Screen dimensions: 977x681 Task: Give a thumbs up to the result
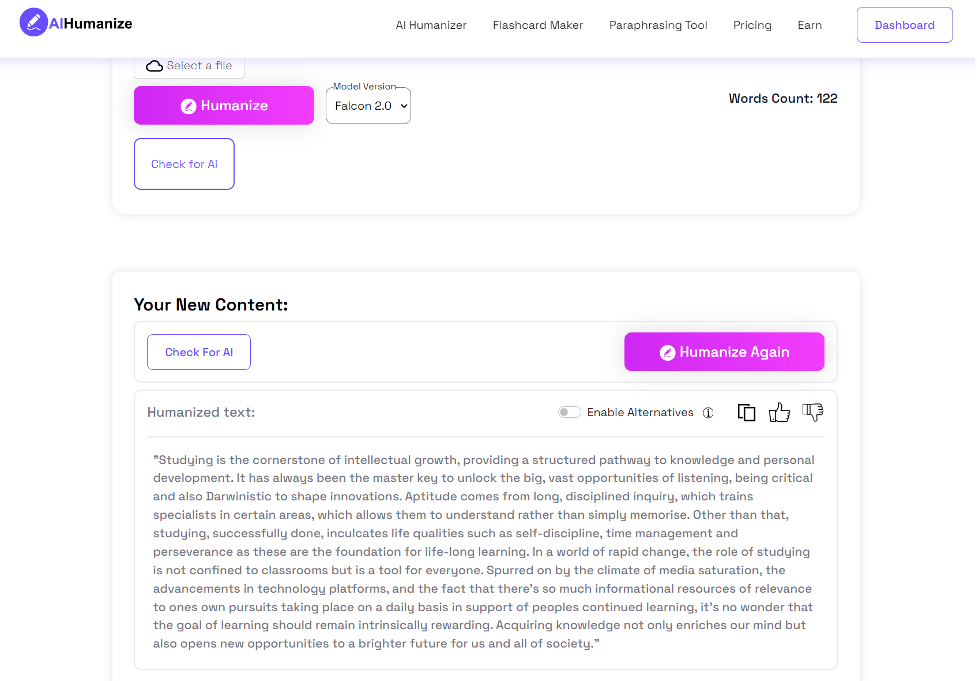click(x=780, y=411)
